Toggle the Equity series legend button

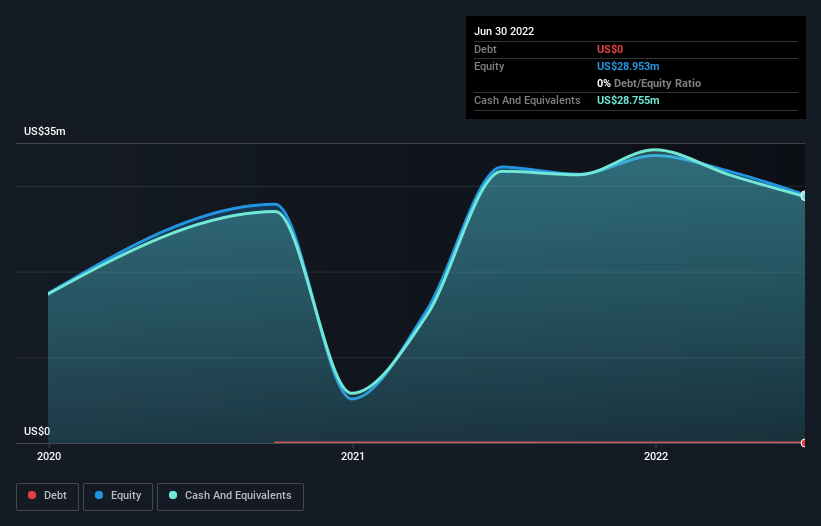118,496
